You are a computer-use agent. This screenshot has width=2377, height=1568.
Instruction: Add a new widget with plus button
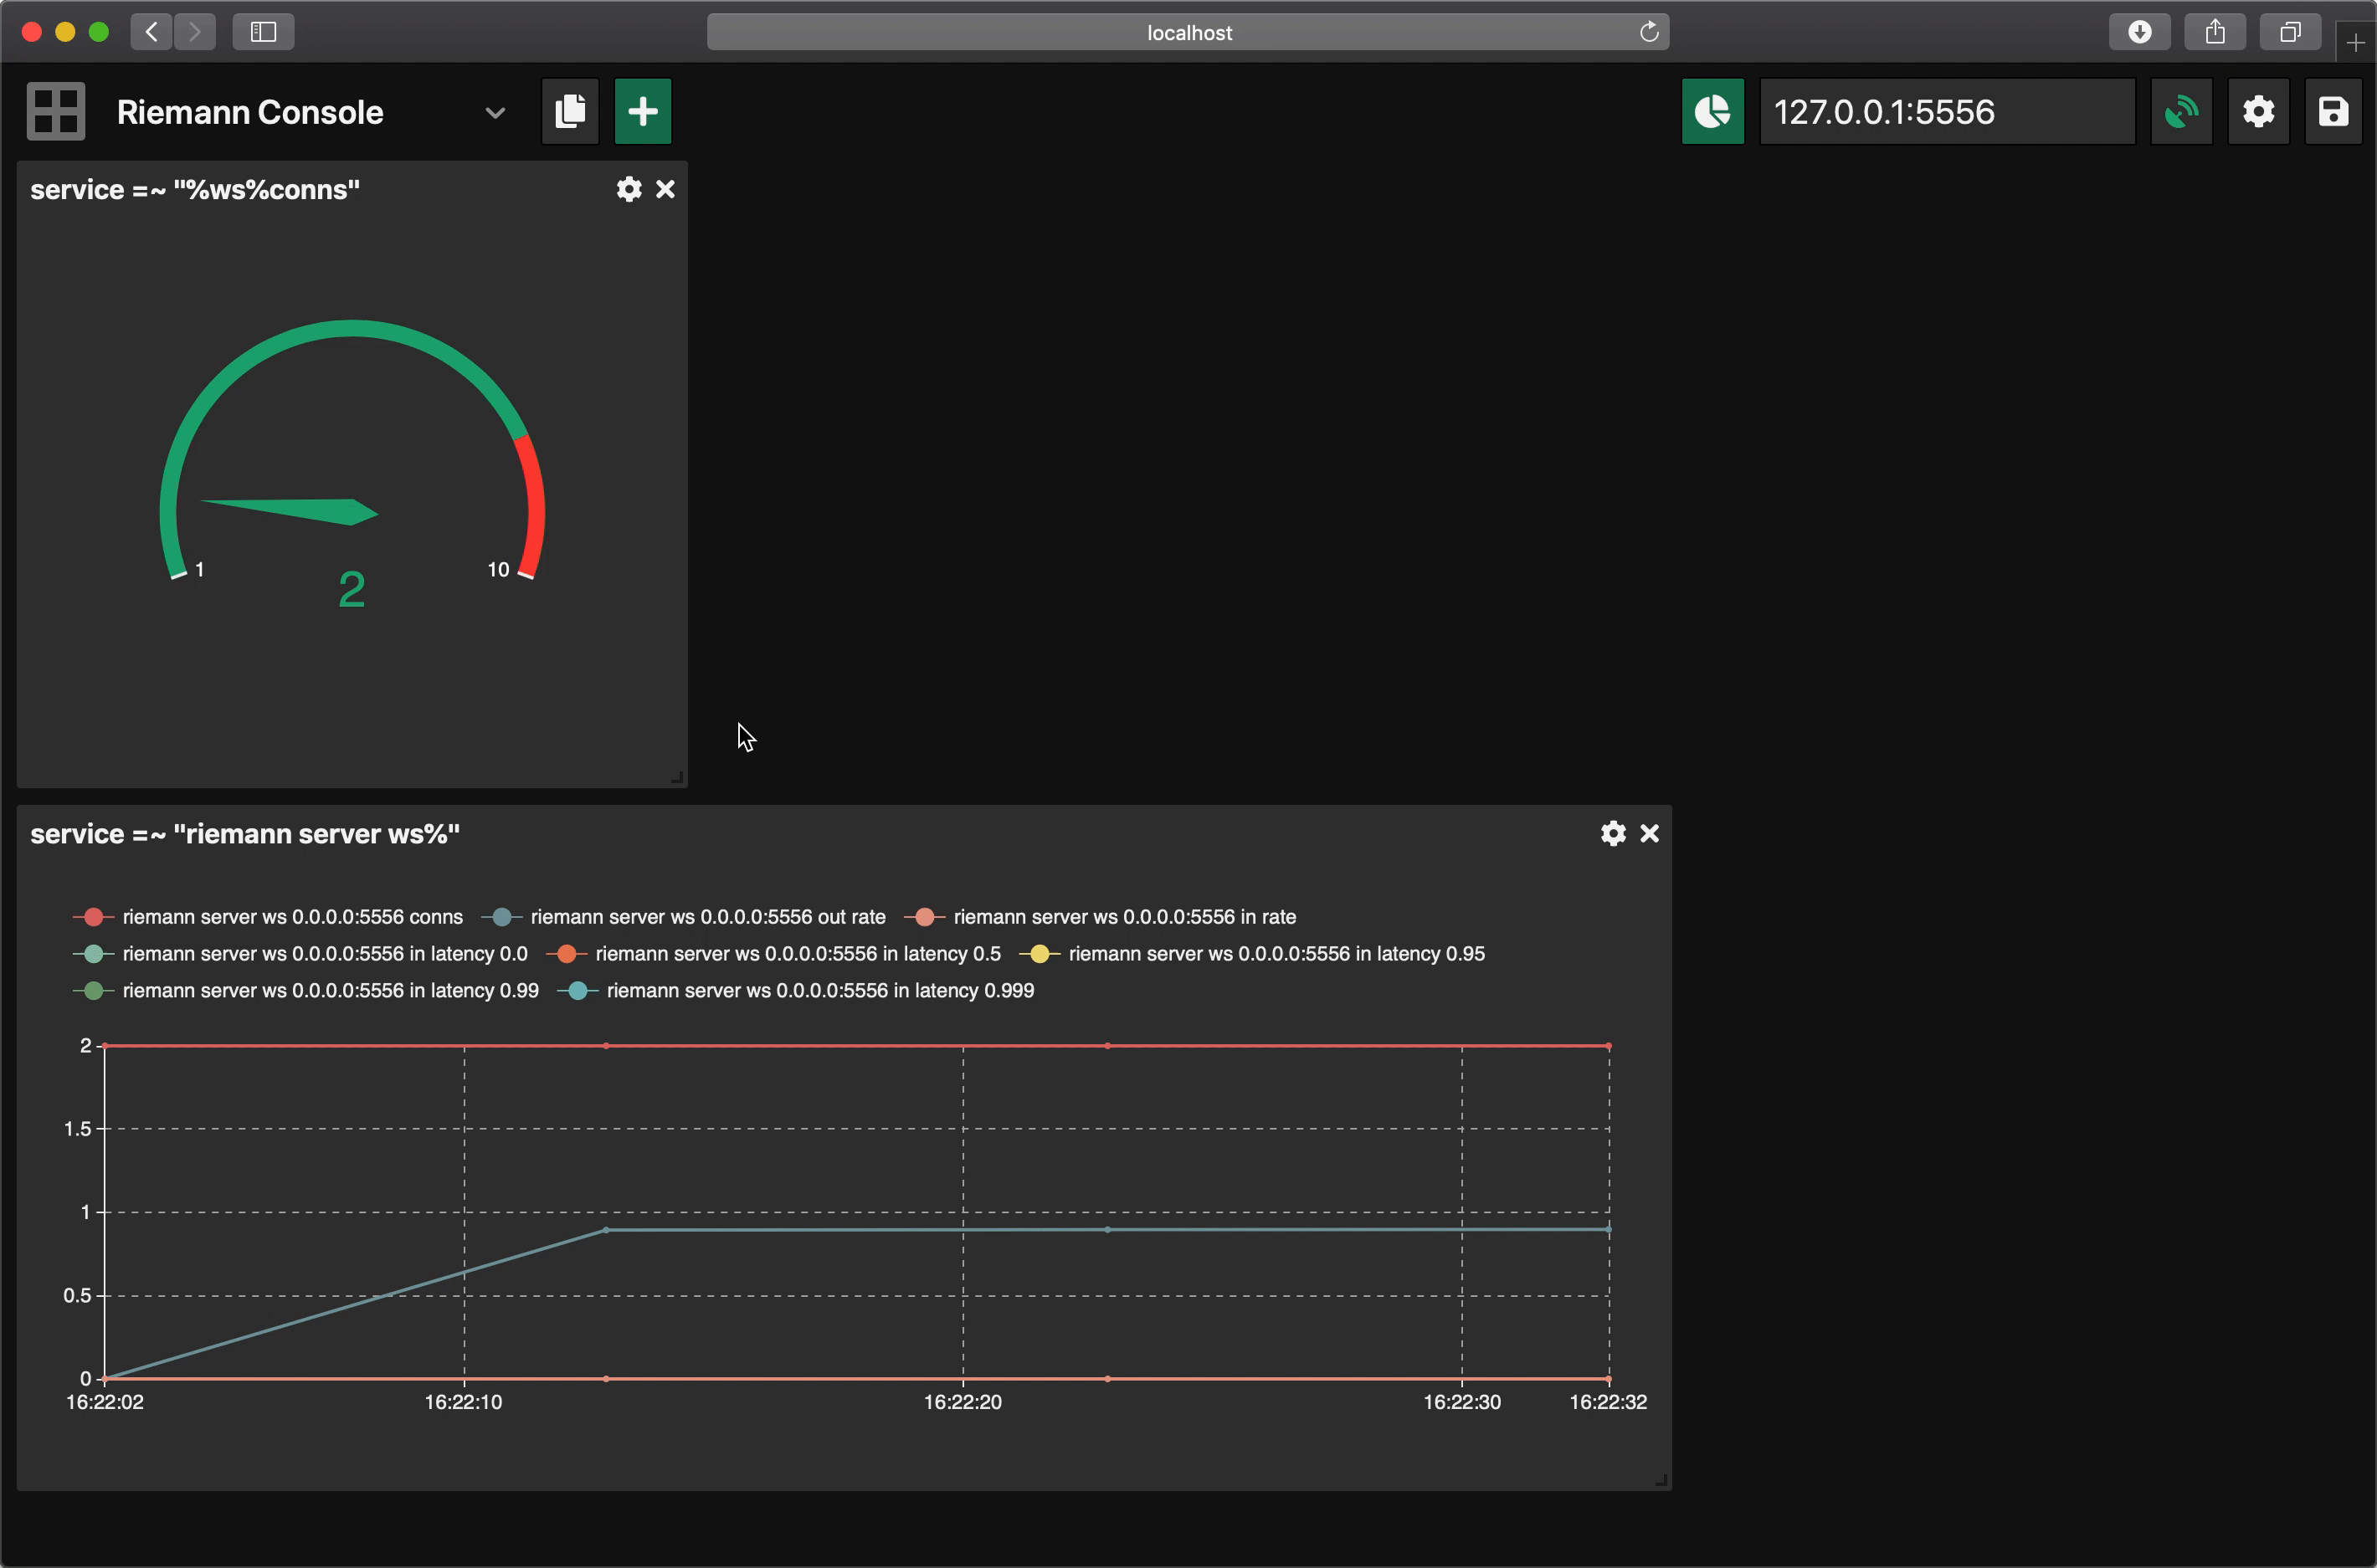point(642,111)
